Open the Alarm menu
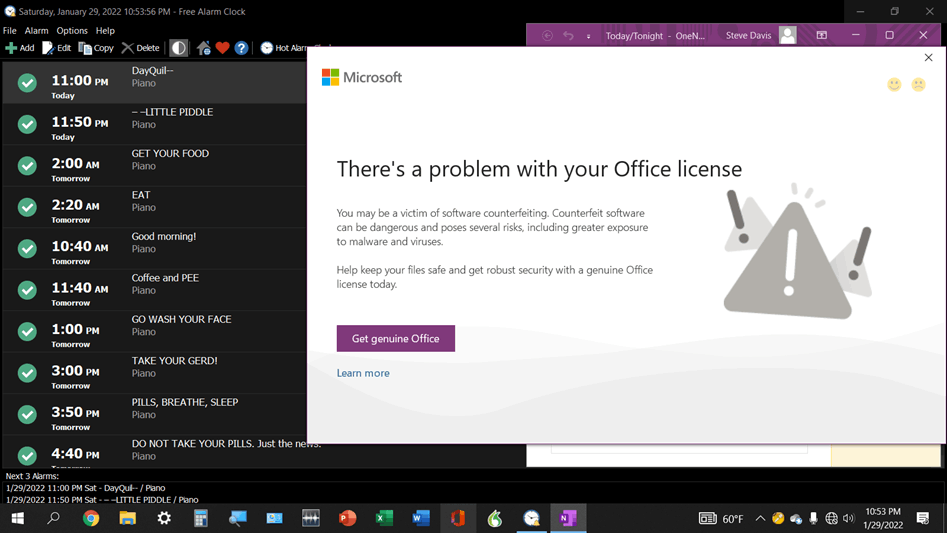The image size is (947, 533). (x=36, y=30)
